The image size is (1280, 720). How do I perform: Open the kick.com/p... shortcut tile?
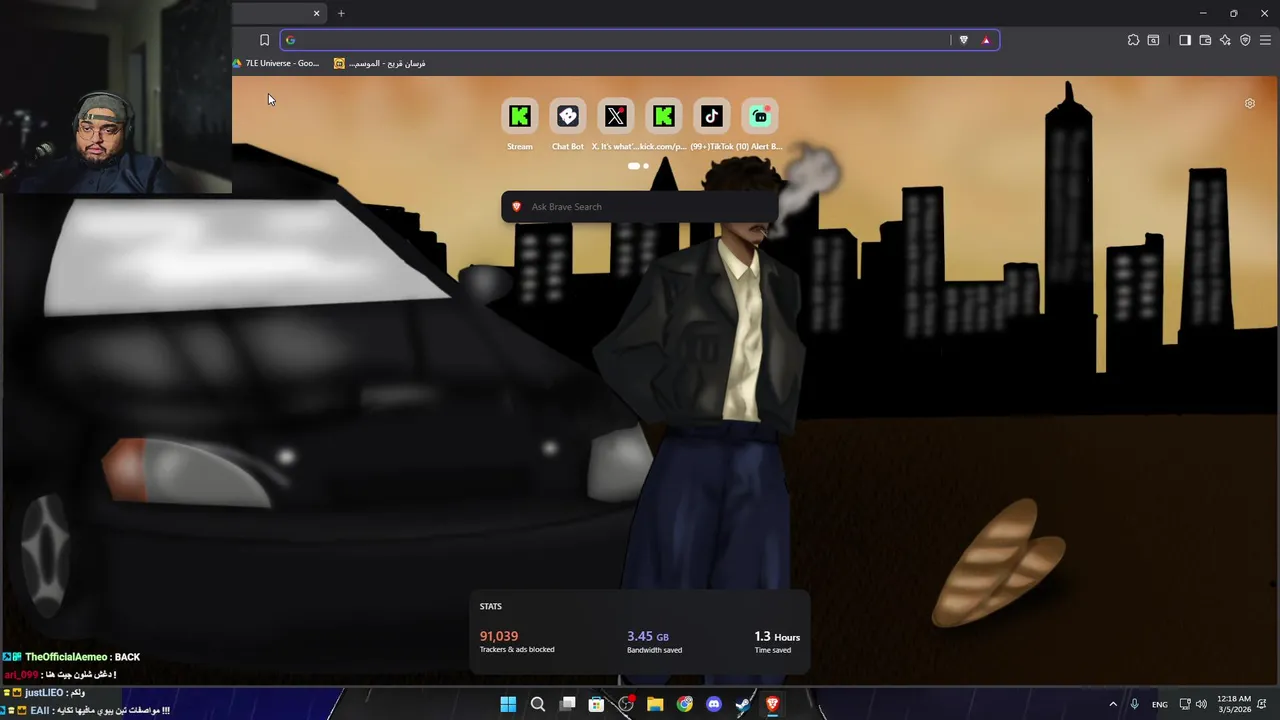[663, 116]
